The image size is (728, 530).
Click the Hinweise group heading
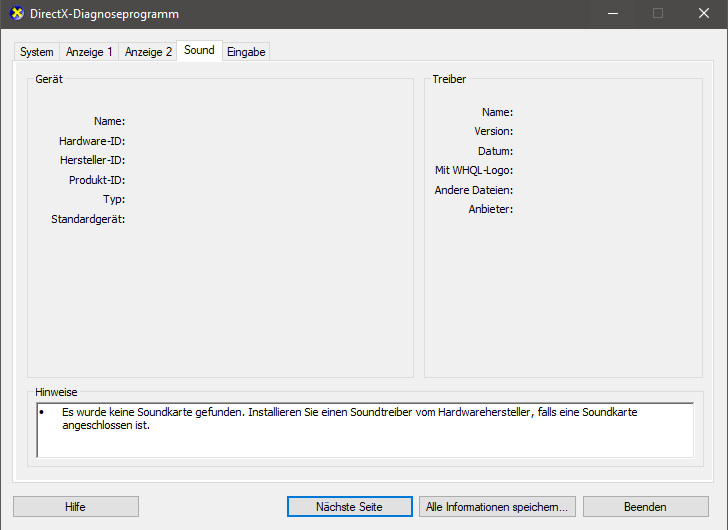pyautogui.click(x=56, y=393)
